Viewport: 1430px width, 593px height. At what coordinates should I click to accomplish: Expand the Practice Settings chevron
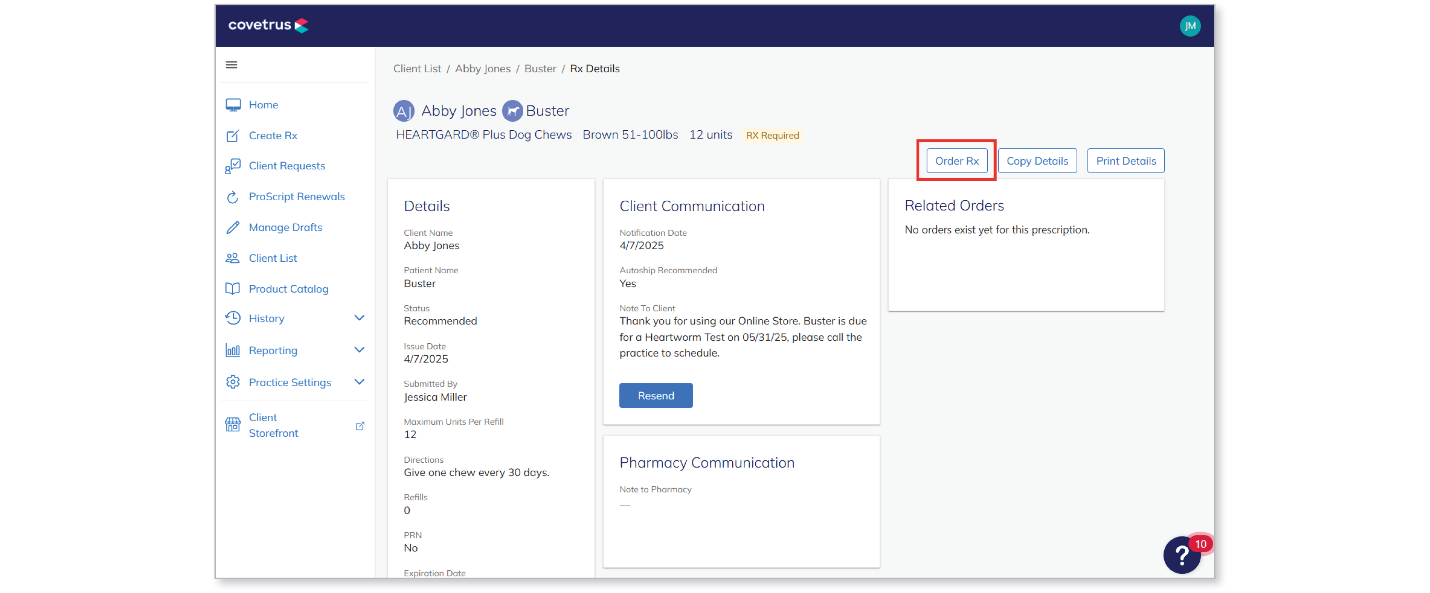coord(360,383)
